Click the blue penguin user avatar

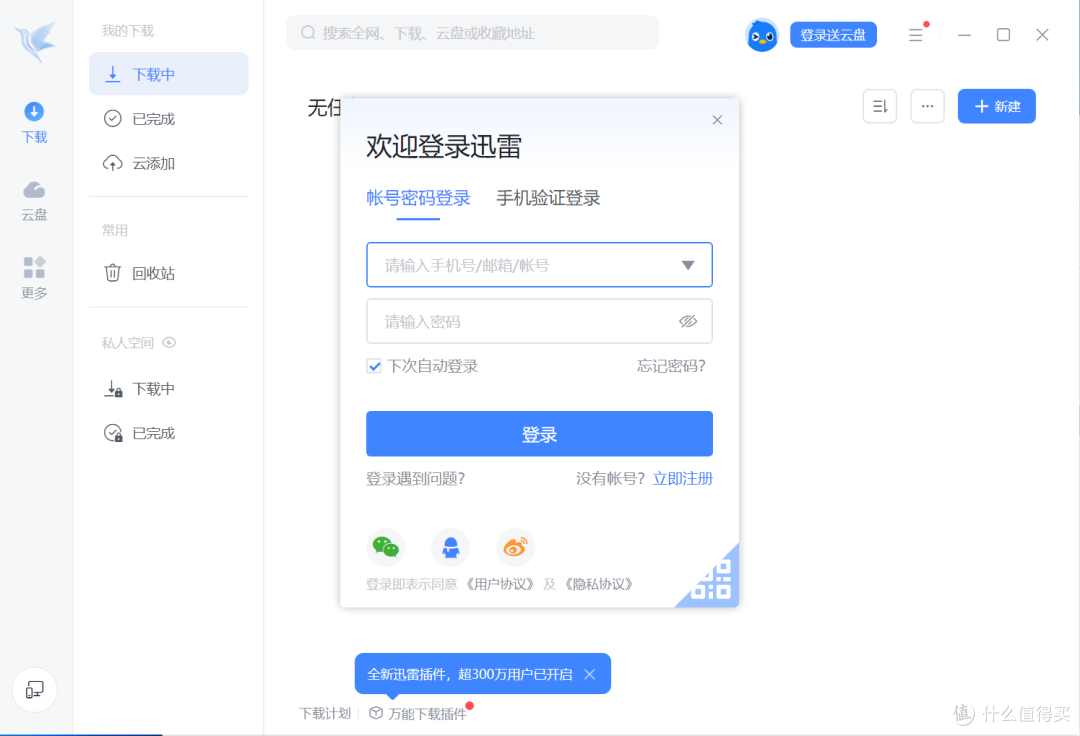762,35
